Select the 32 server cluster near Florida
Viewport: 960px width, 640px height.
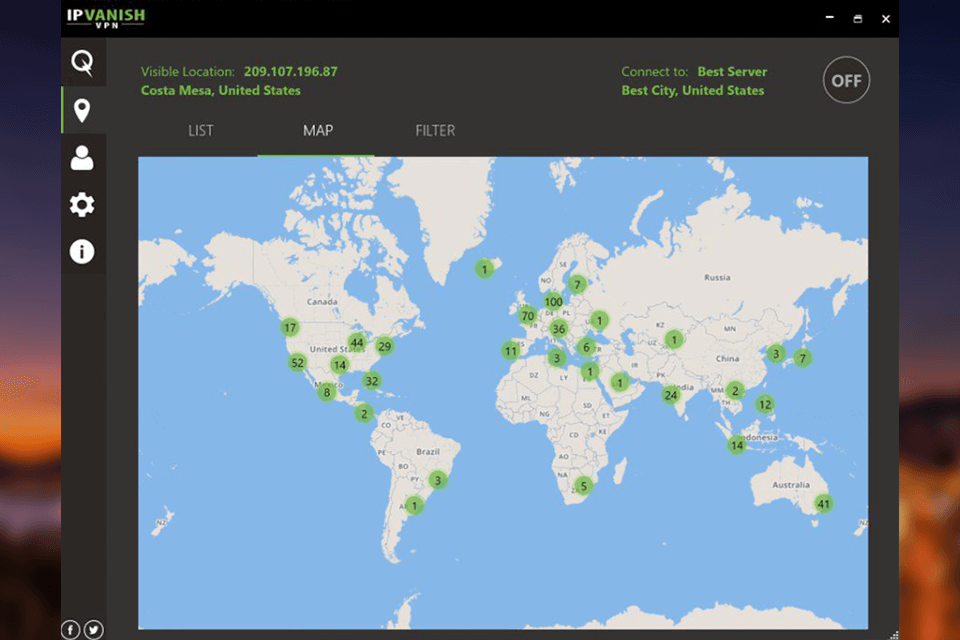pos(371,381)
